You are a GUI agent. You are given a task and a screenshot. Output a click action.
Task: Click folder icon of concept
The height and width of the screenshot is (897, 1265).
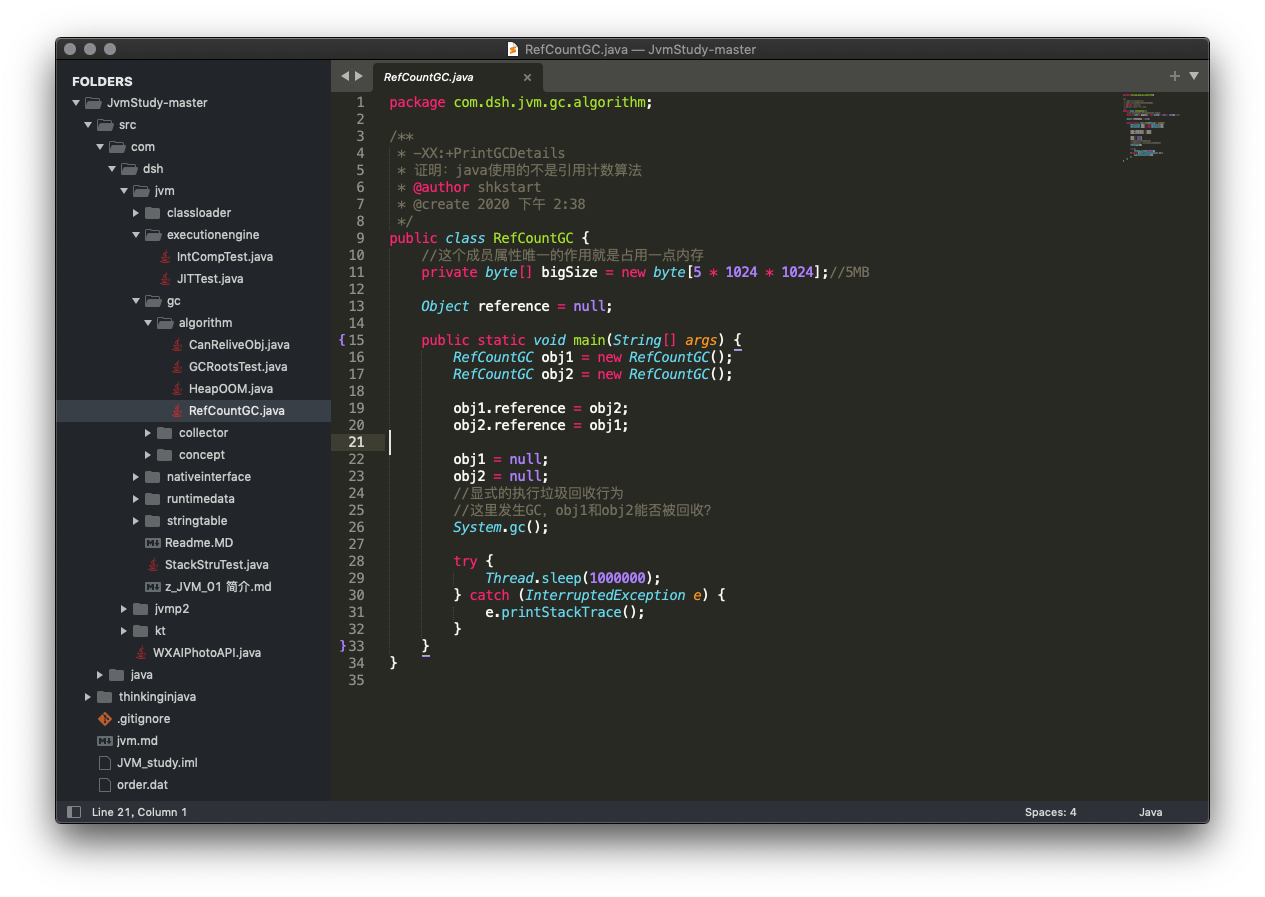[164, 455]
